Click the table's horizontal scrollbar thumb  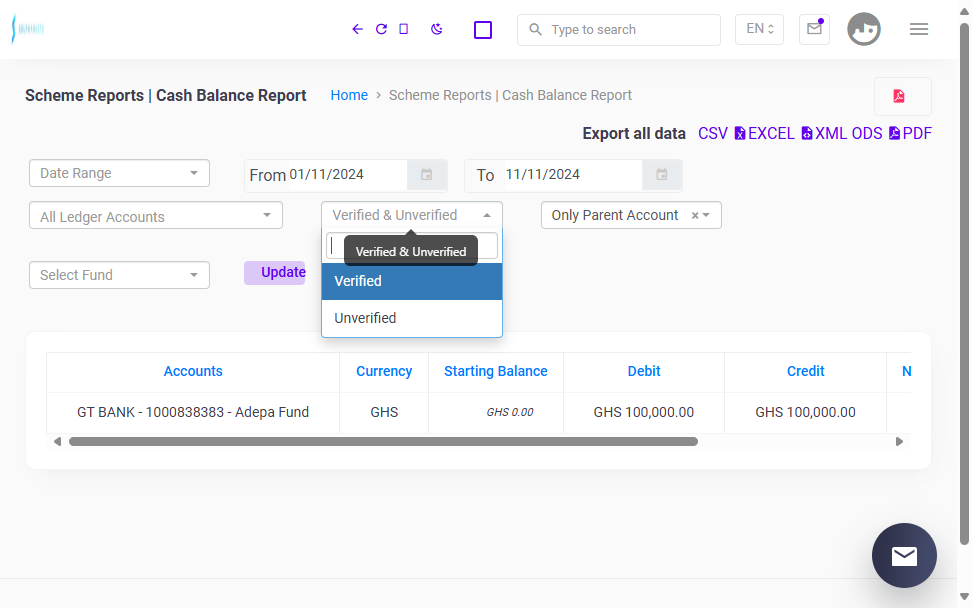click(x=383, y=441)
